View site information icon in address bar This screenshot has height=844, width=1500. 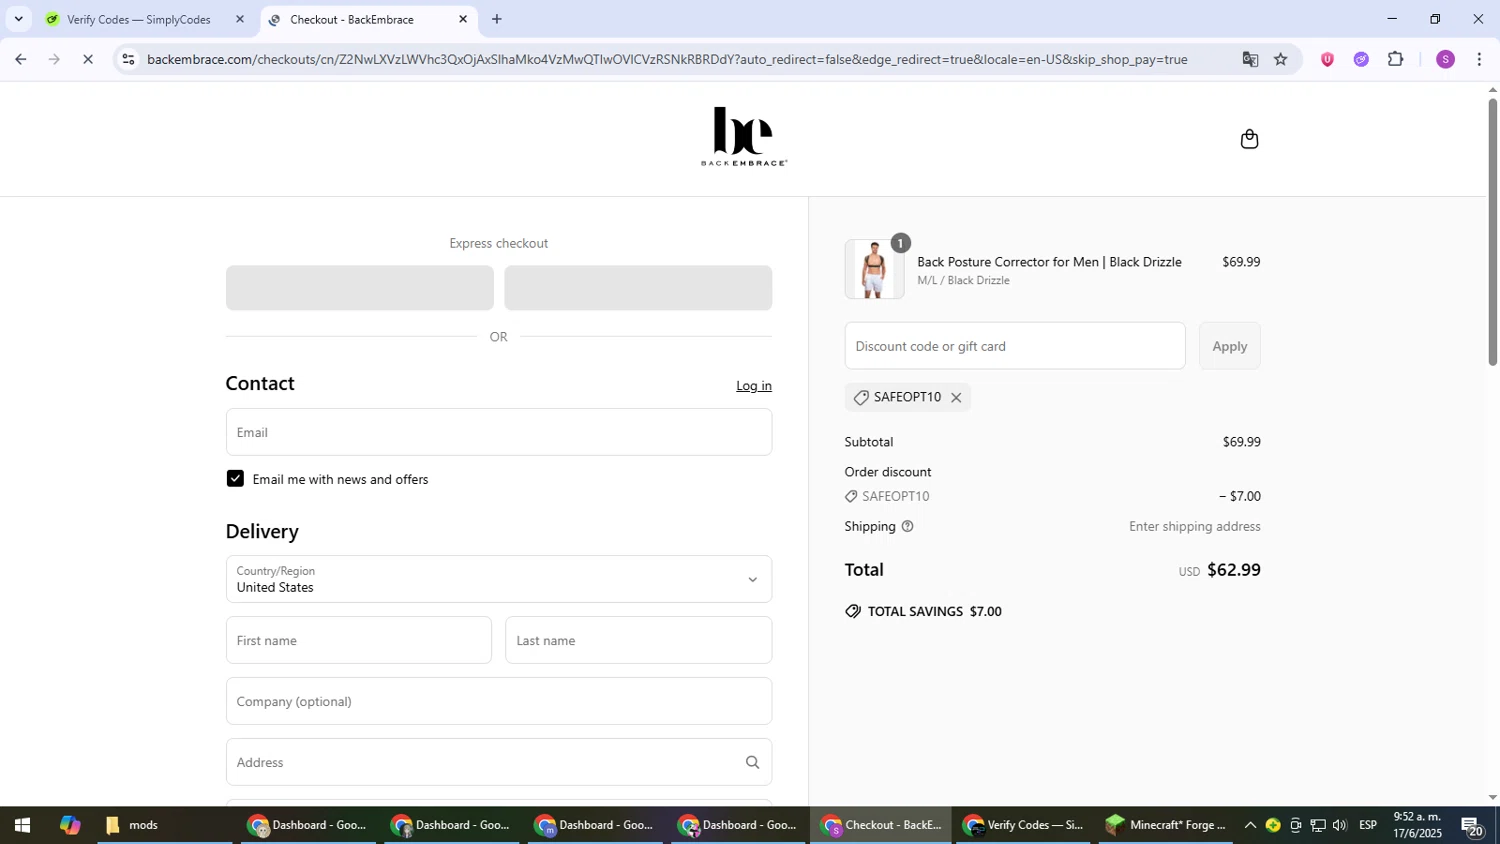pyautogui.click(x=128, y=59)
